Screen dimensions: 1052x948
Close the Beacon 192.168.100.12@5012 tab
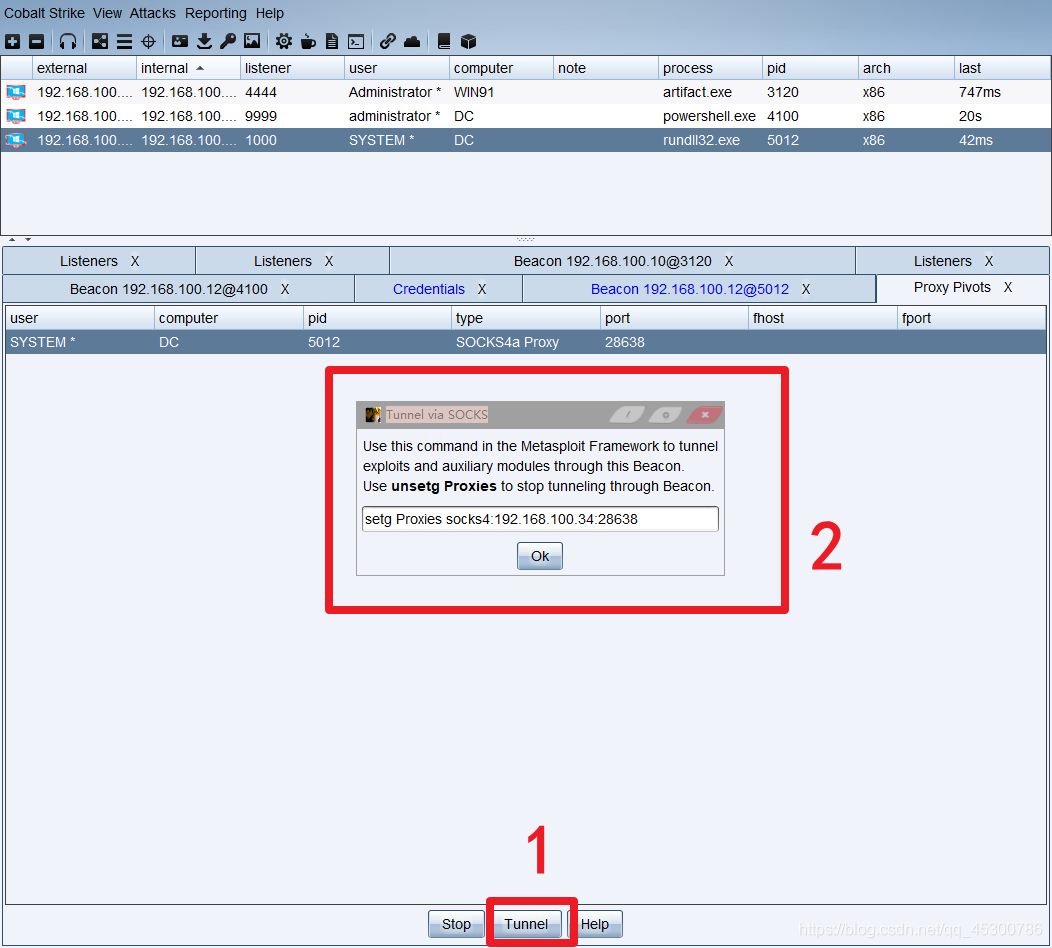pyautogui.click(x=806, y=289)
